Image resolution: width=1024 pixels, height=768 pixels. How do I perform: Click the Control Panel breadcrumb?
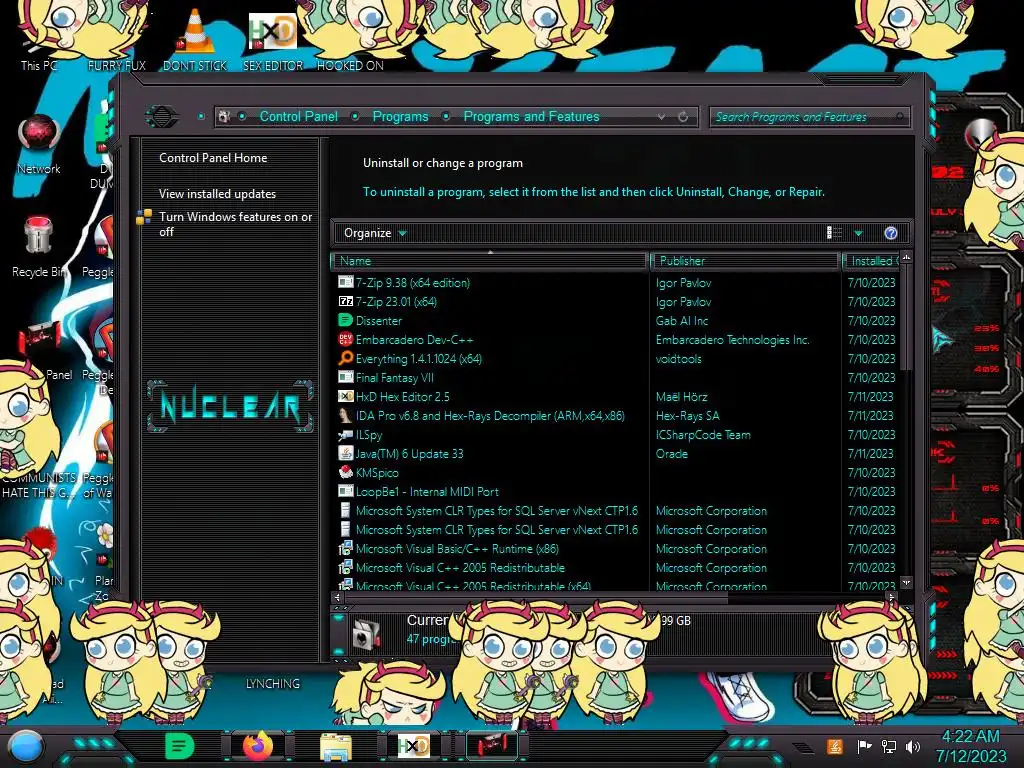pos(298,116)
